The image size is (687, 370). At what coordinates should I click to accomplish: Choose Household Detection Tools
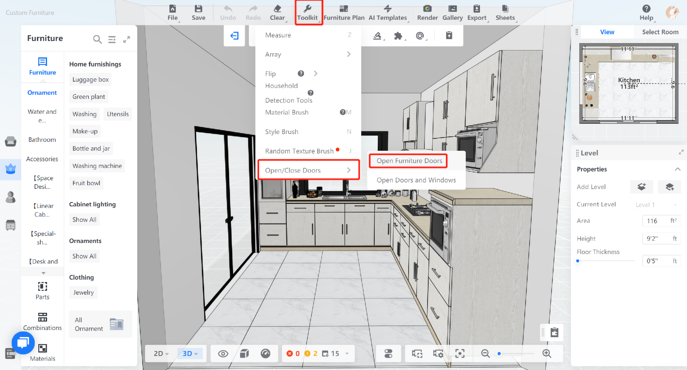pos(289,93)
